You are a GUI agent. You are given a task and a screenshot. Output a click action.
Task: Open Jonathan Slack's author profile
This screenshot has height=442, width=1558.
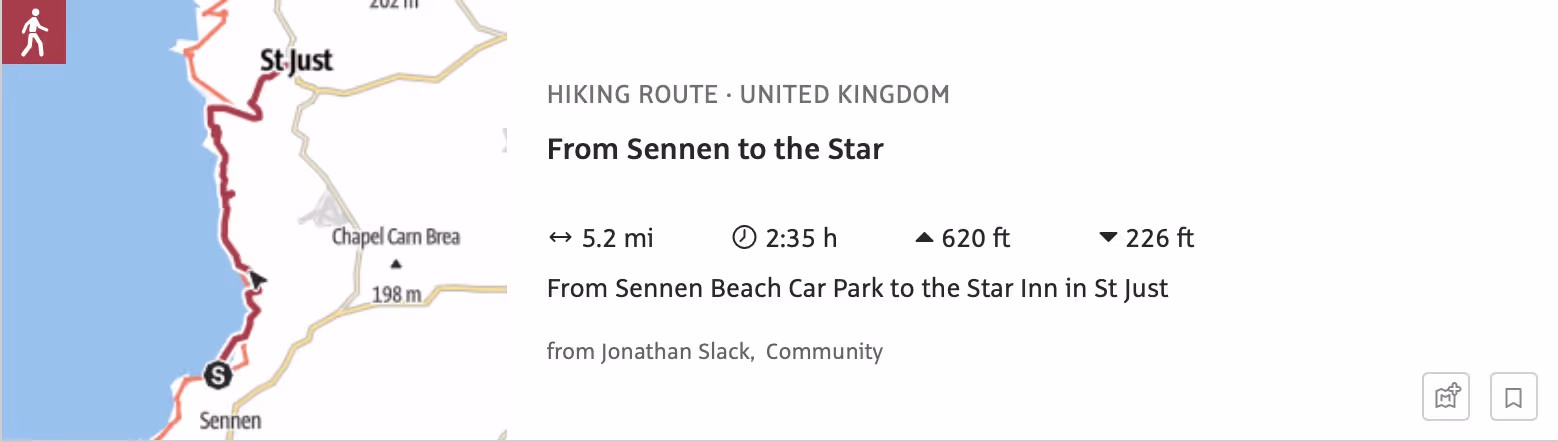coord(676,351)
